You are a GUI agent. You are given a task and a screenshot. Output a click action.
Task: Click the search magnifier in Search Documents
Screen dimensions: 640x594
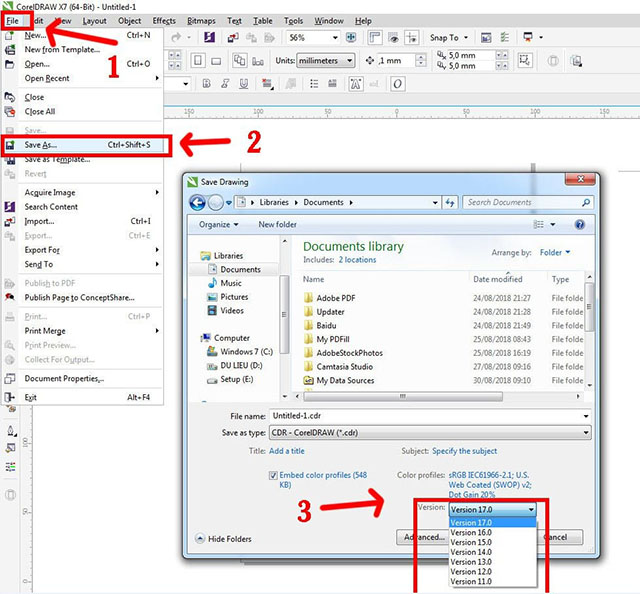(x=586, y=202)
